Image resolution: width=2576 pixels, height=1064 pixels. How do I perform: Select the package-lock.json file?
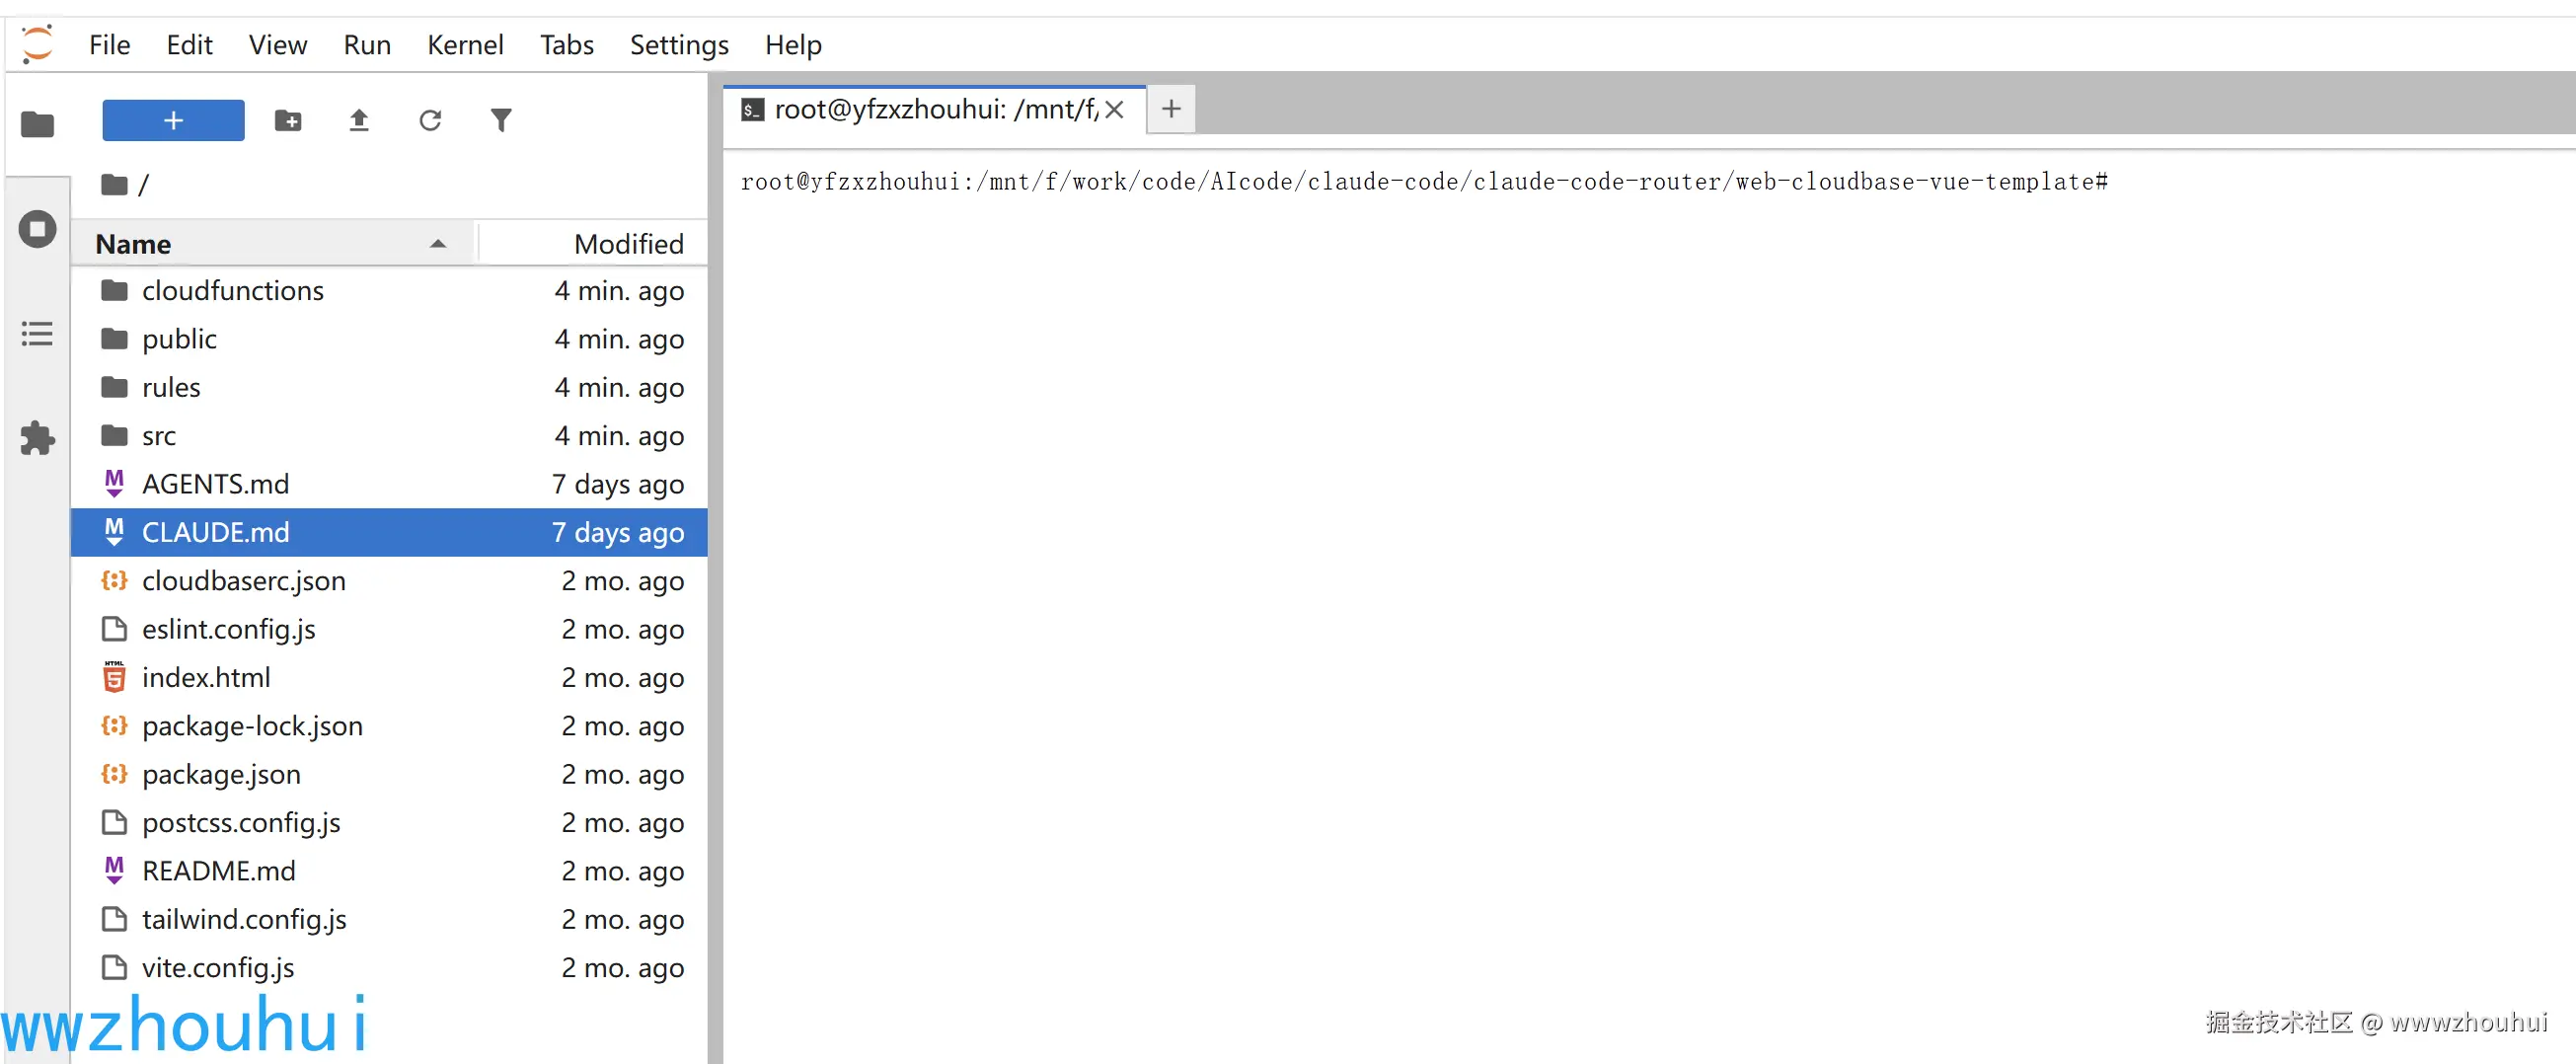389,726
